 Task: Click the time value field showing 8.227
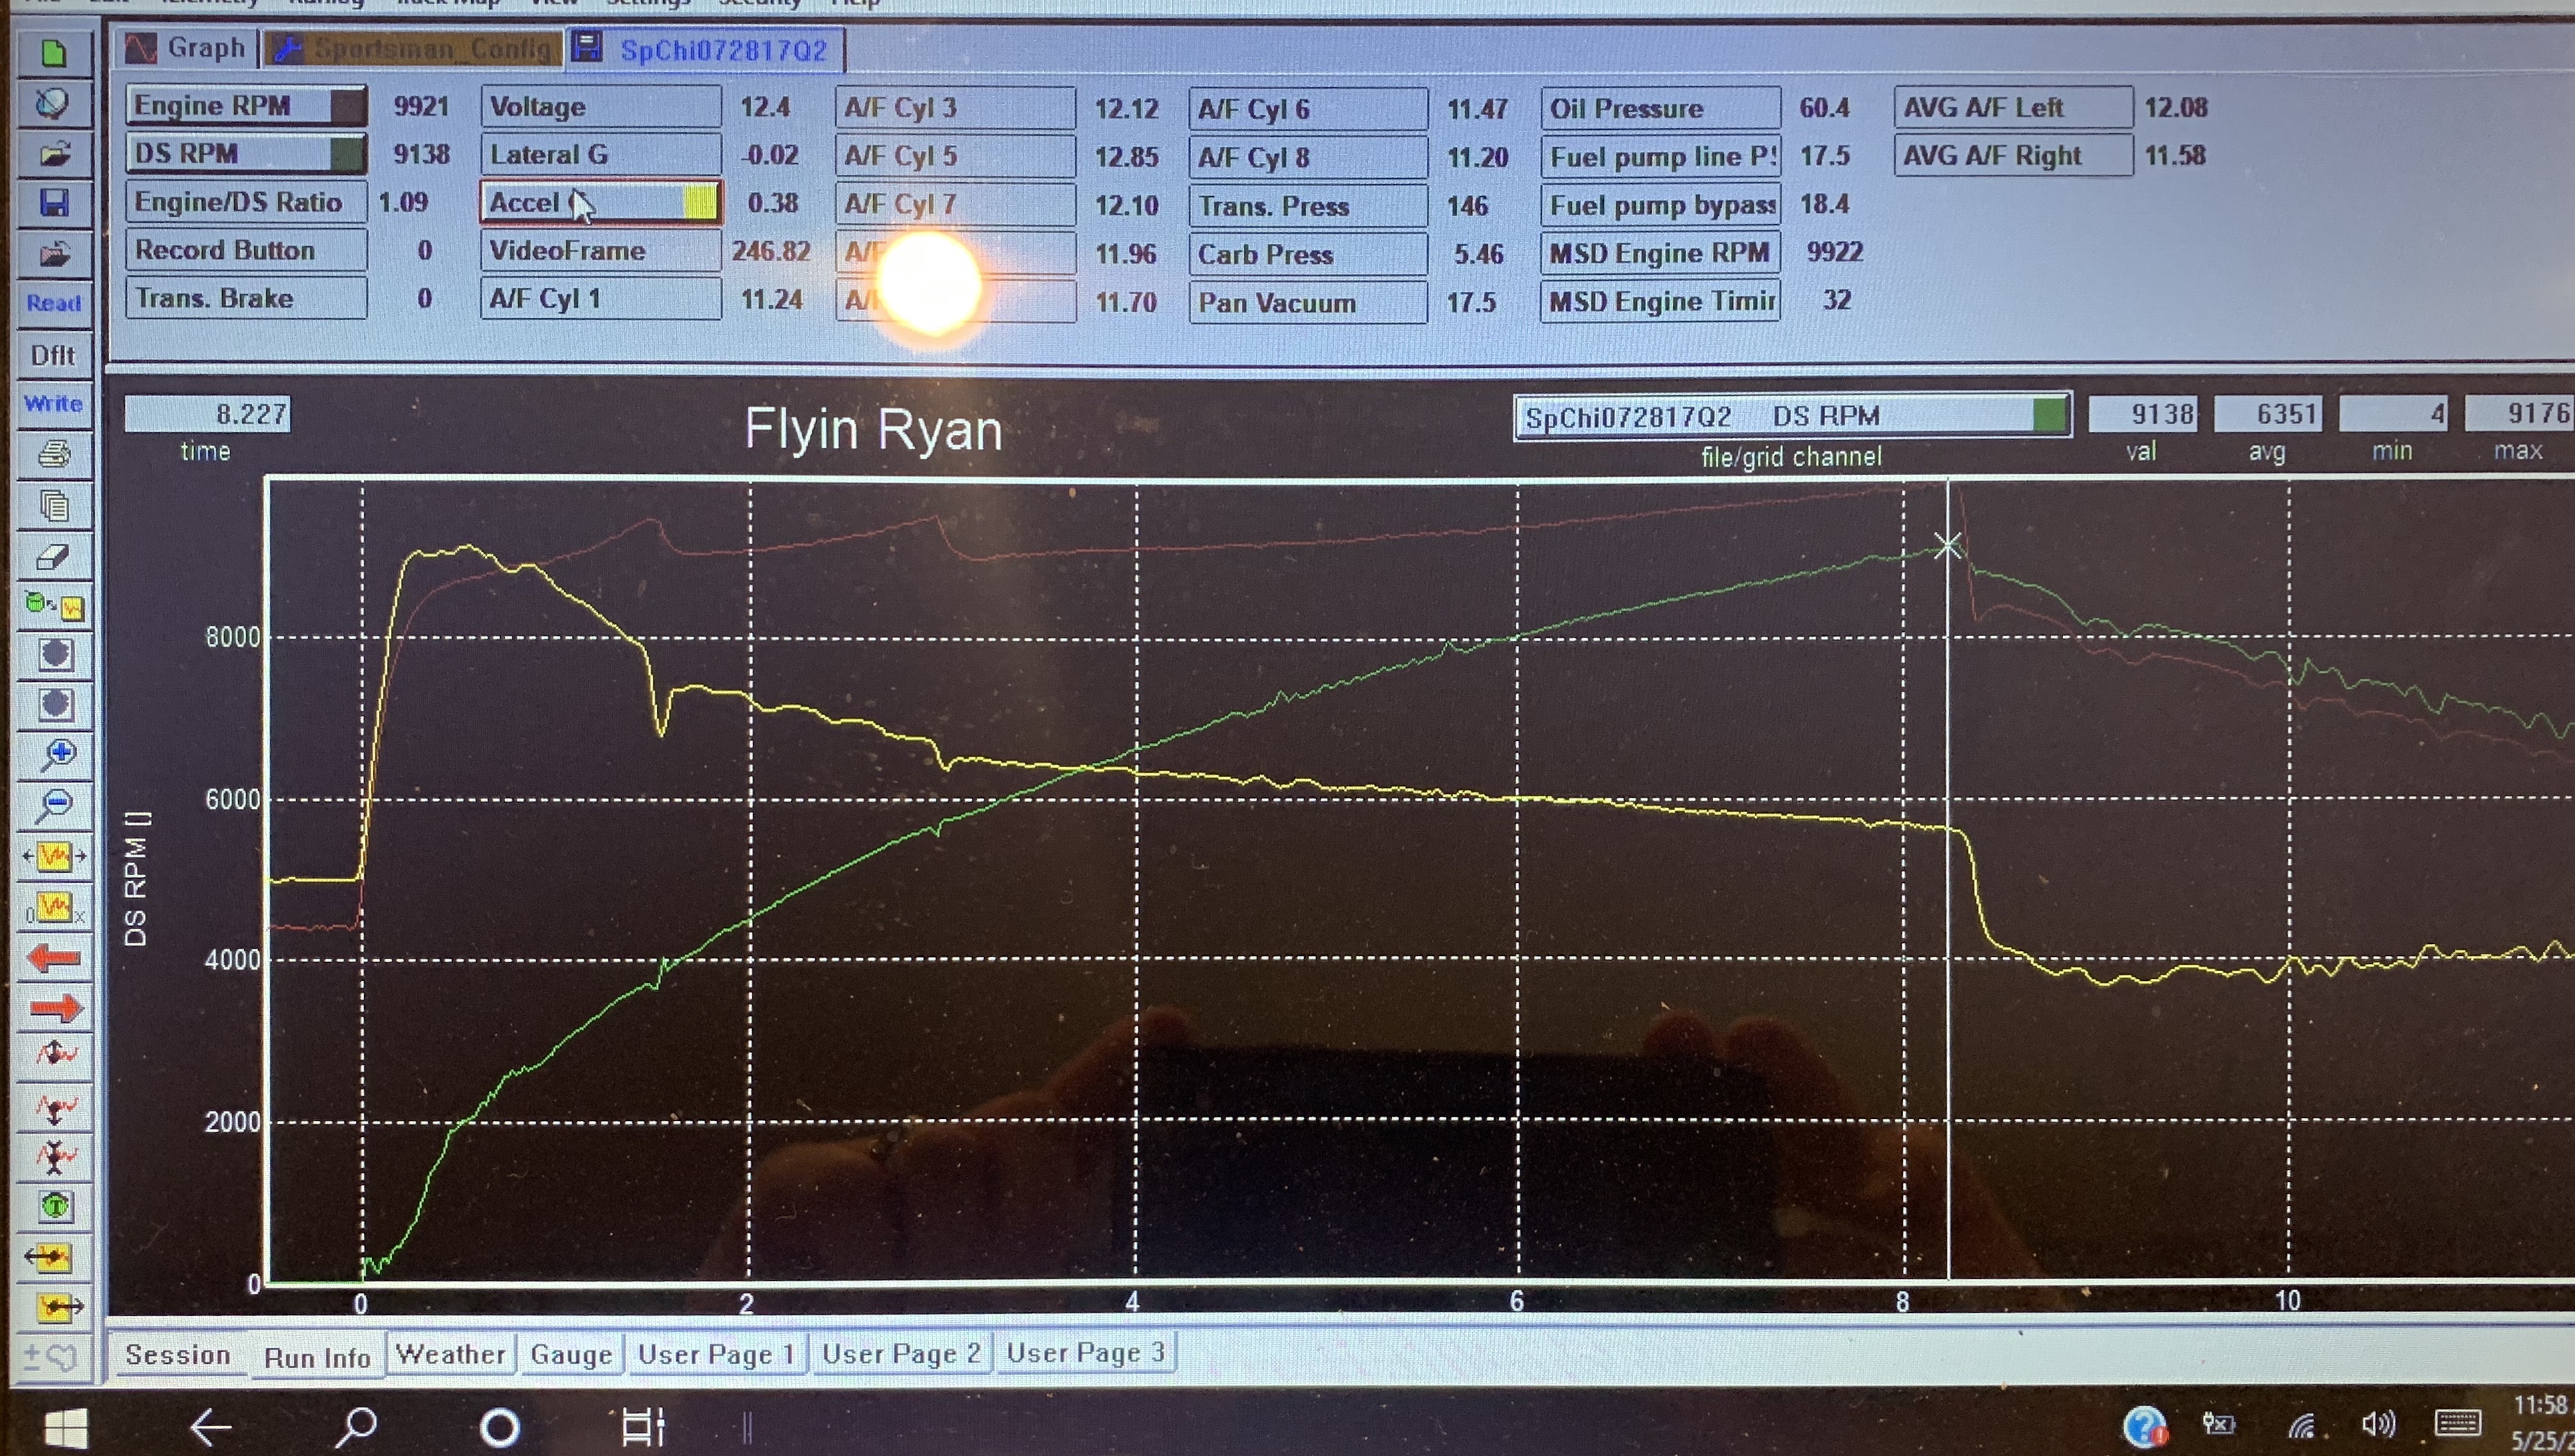207,414
